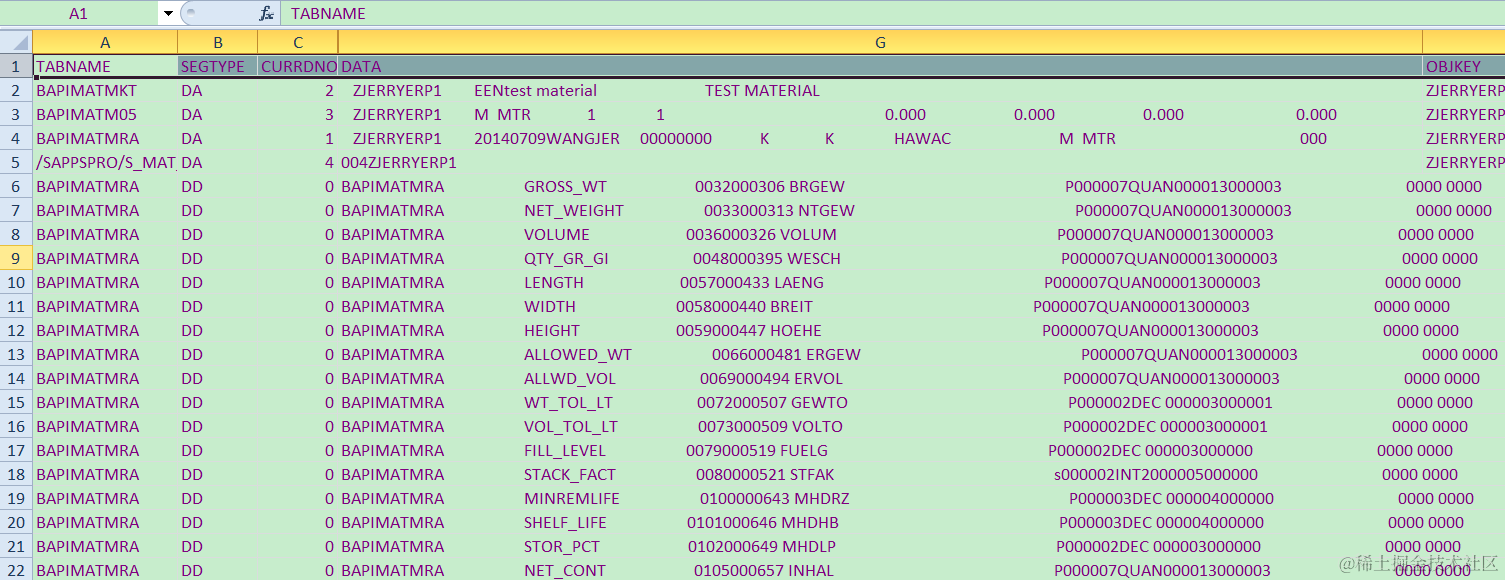Select column header G
Screen dimensions: 1505x580
880,43
